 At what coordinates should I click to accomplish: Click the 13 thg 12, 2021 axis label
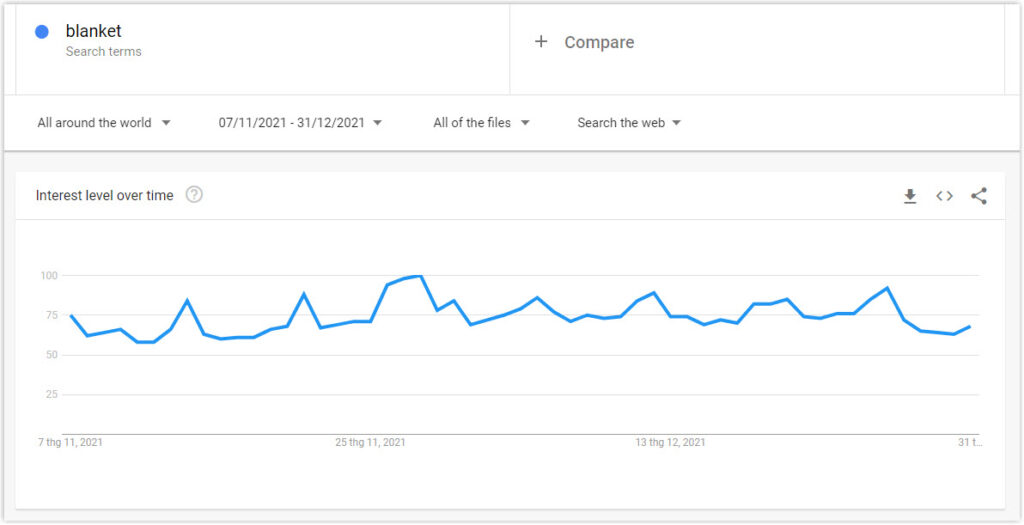(670, 443)
